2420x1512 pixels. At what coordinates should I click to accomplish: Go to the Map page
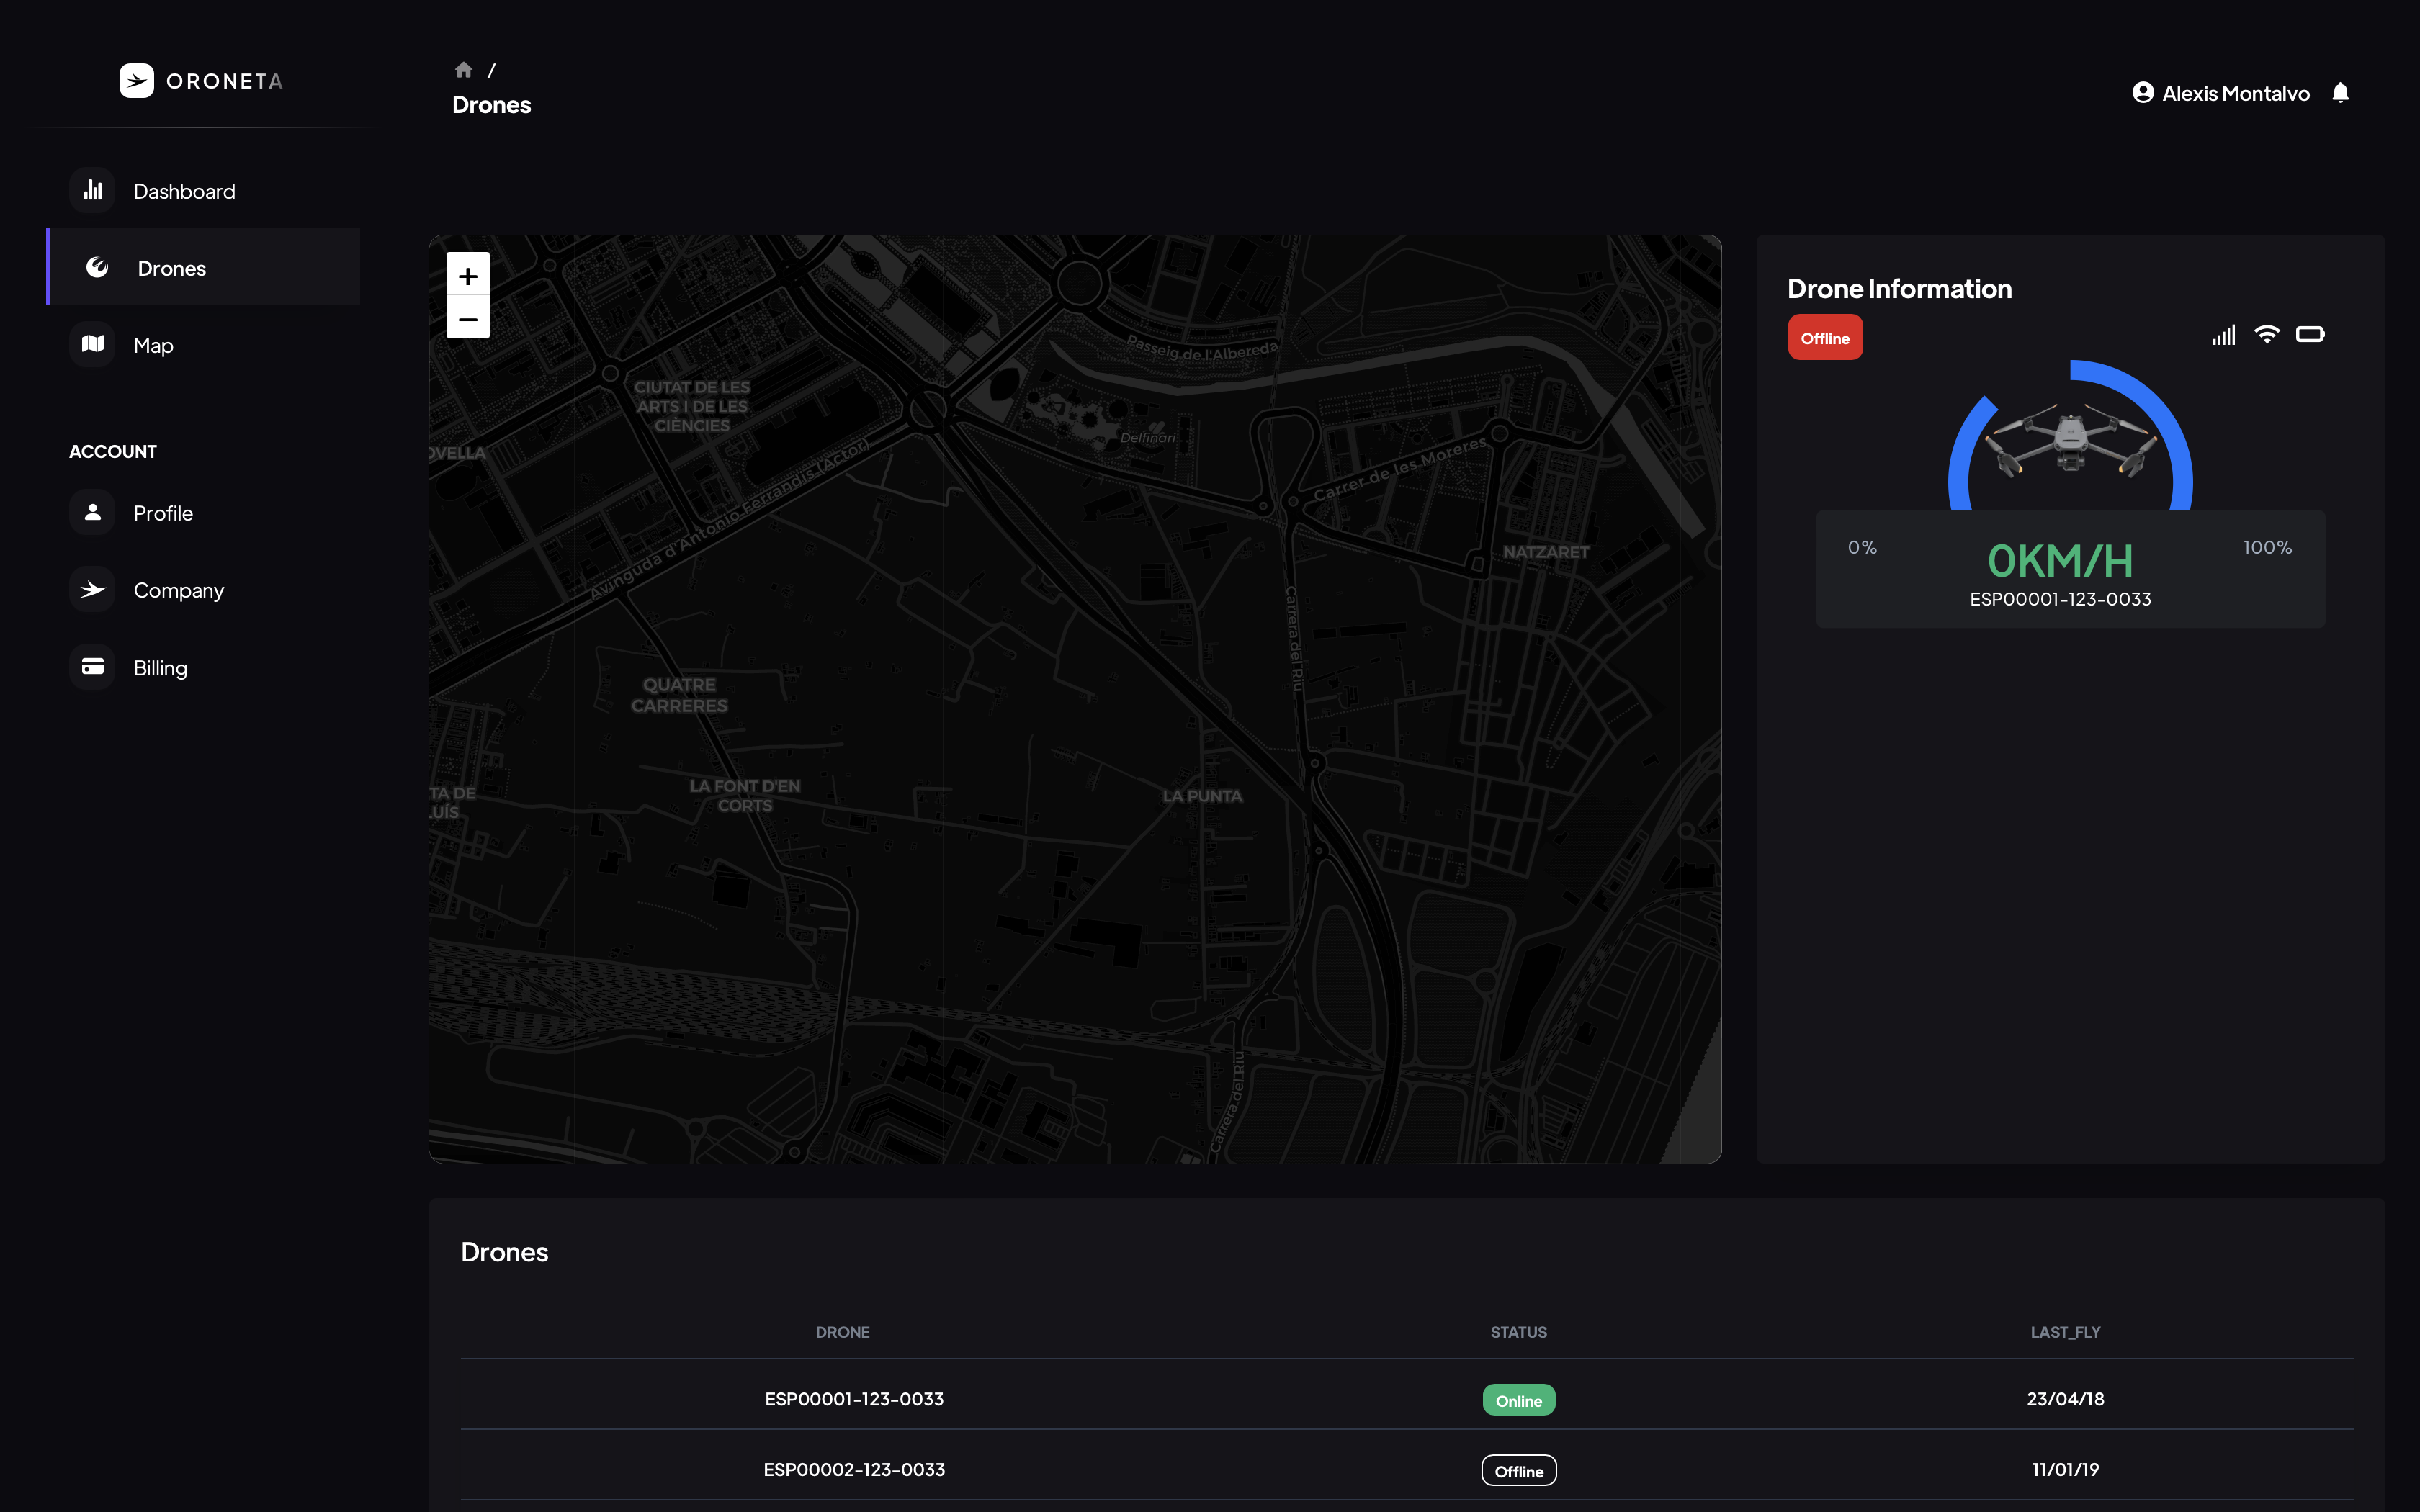coord(153,345)
